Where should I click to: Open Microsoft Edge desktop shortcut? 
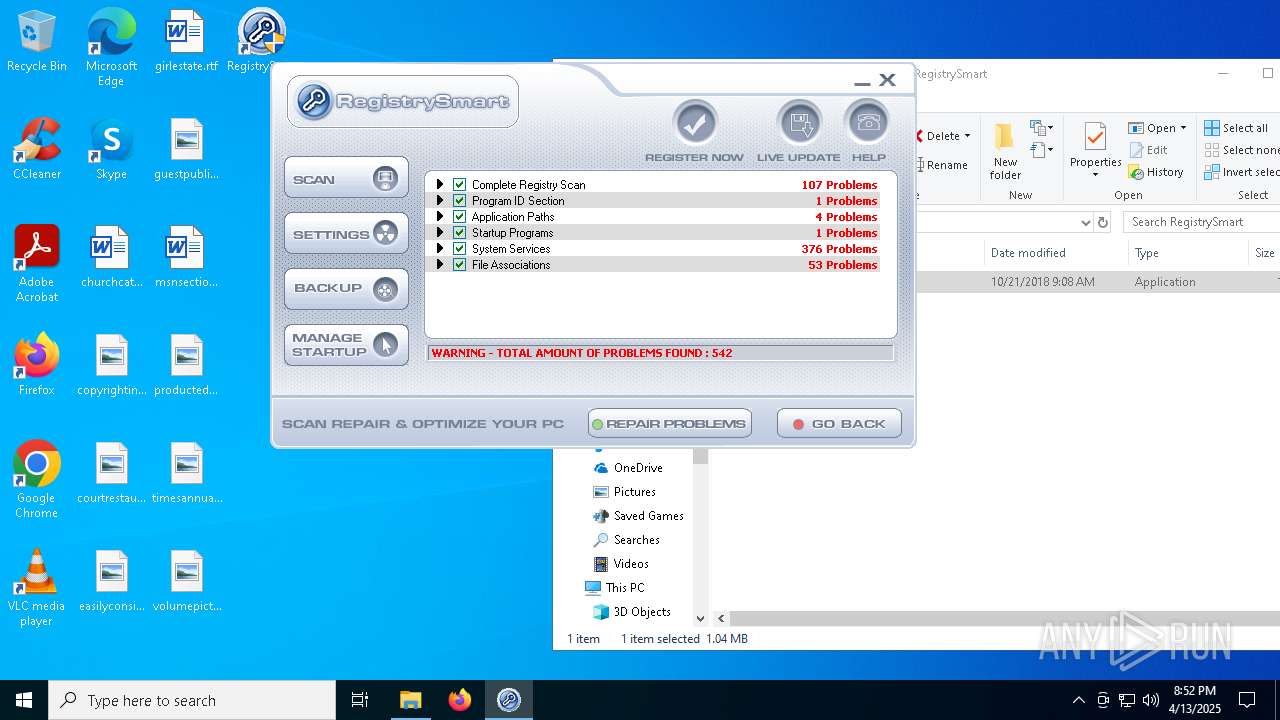(x=111, y=48)
